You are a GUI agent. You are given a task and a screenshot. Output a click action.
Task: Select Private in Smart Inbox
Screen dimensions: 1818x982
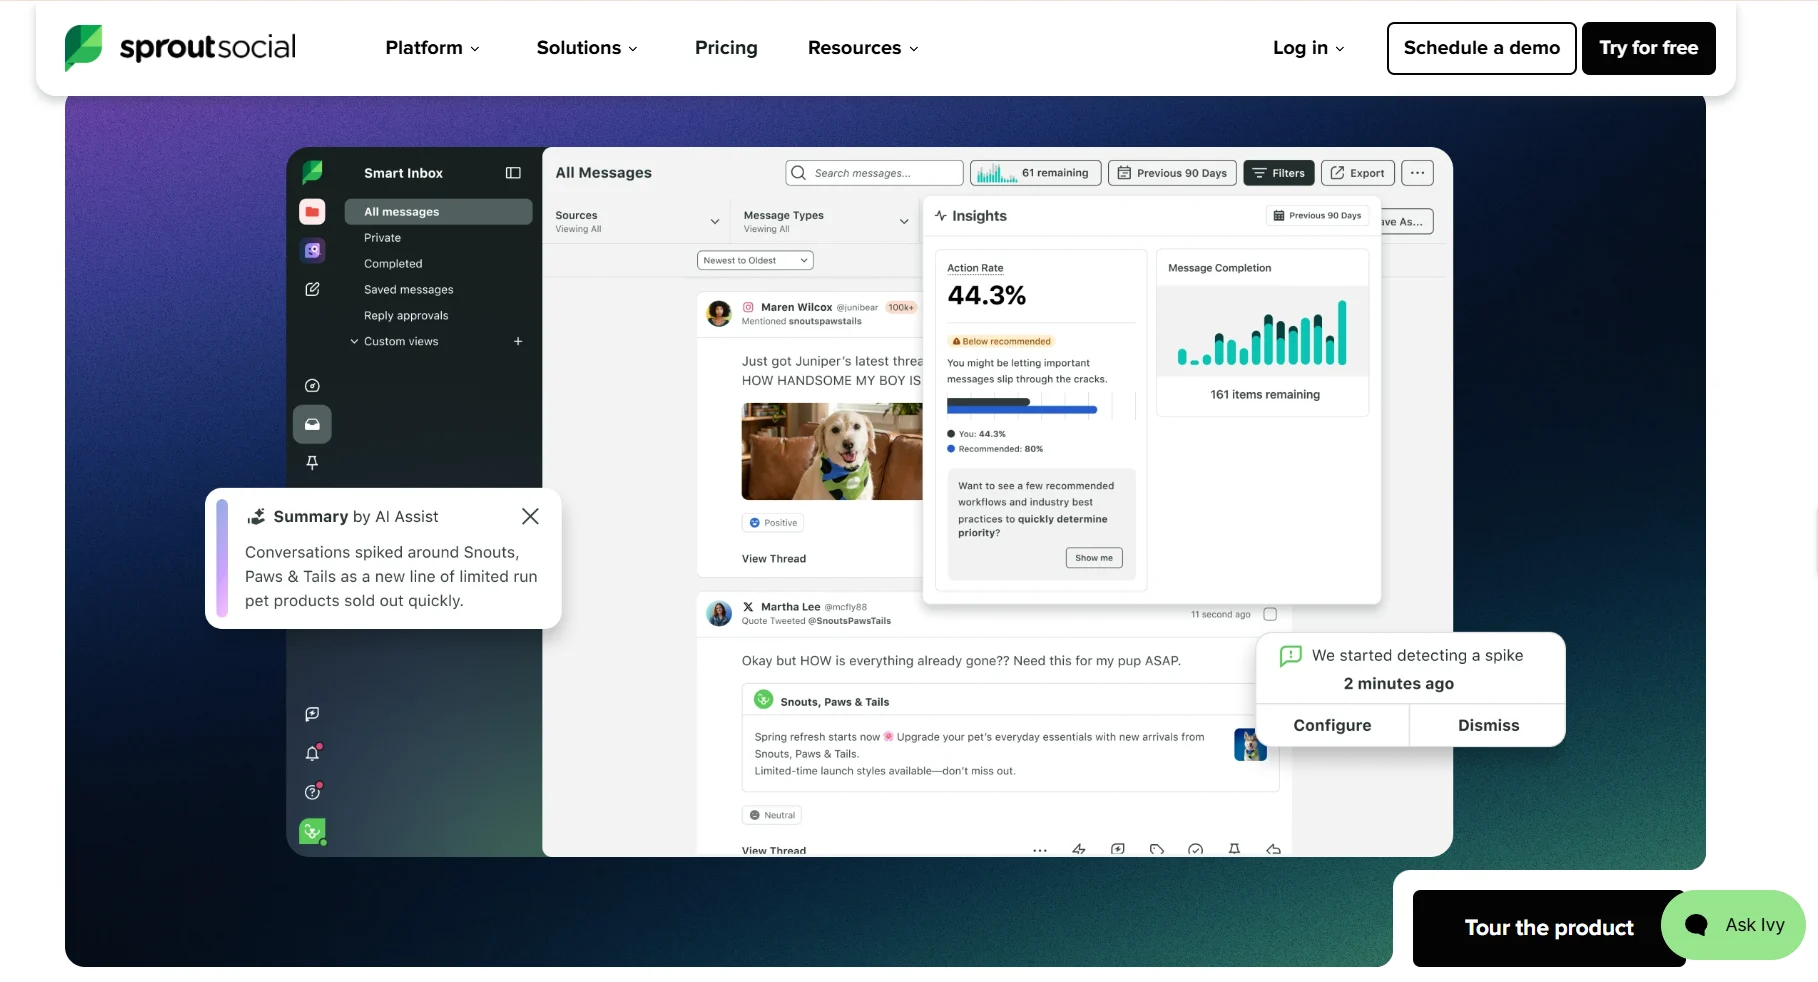(382, 238)
